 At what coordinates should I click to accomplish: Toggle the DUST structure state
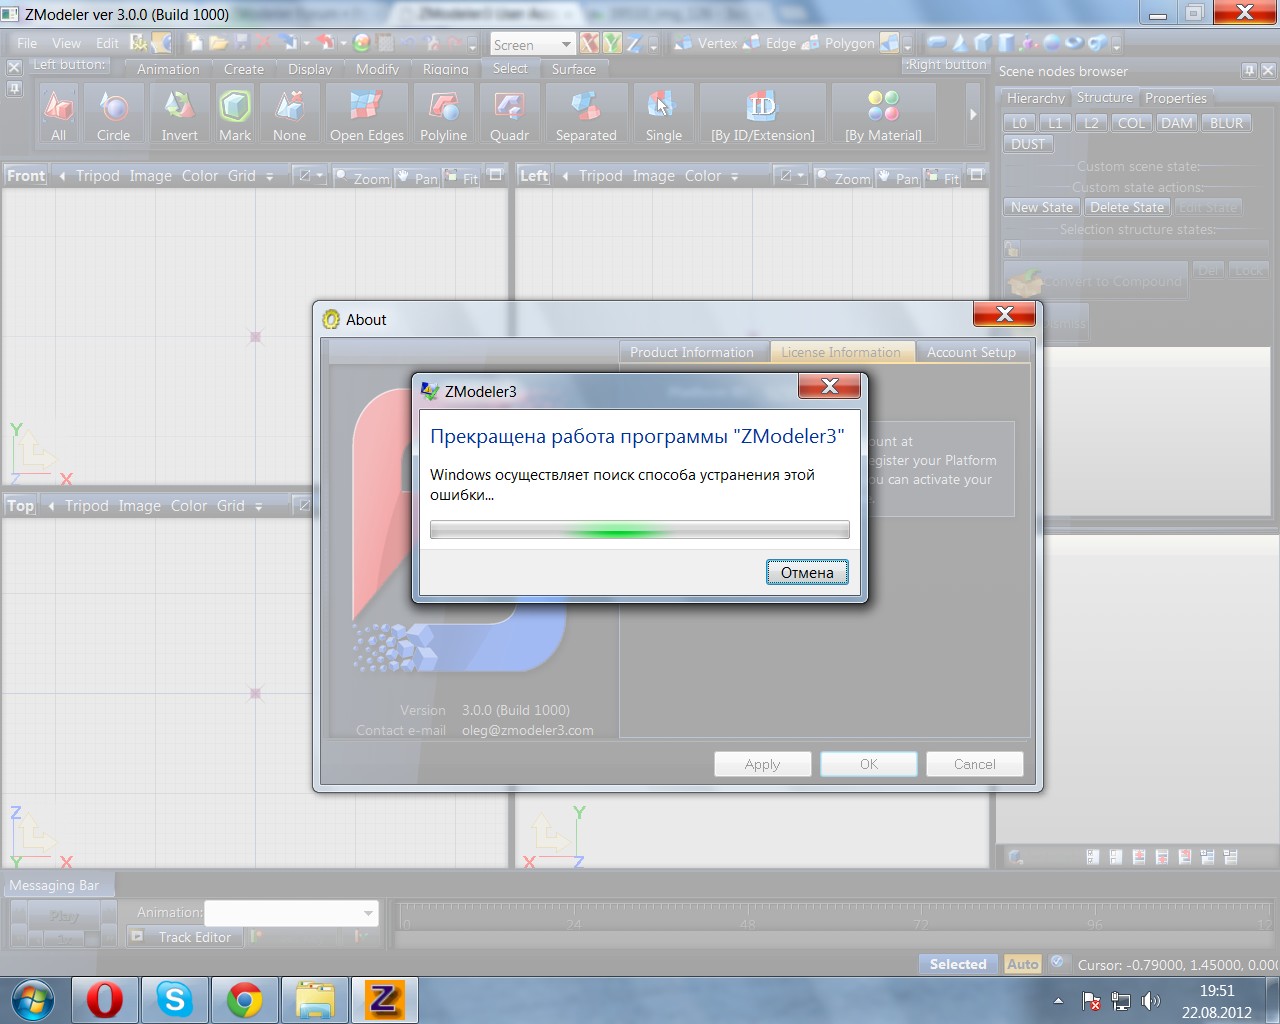pyautogui.click(x=1027, y=144)
